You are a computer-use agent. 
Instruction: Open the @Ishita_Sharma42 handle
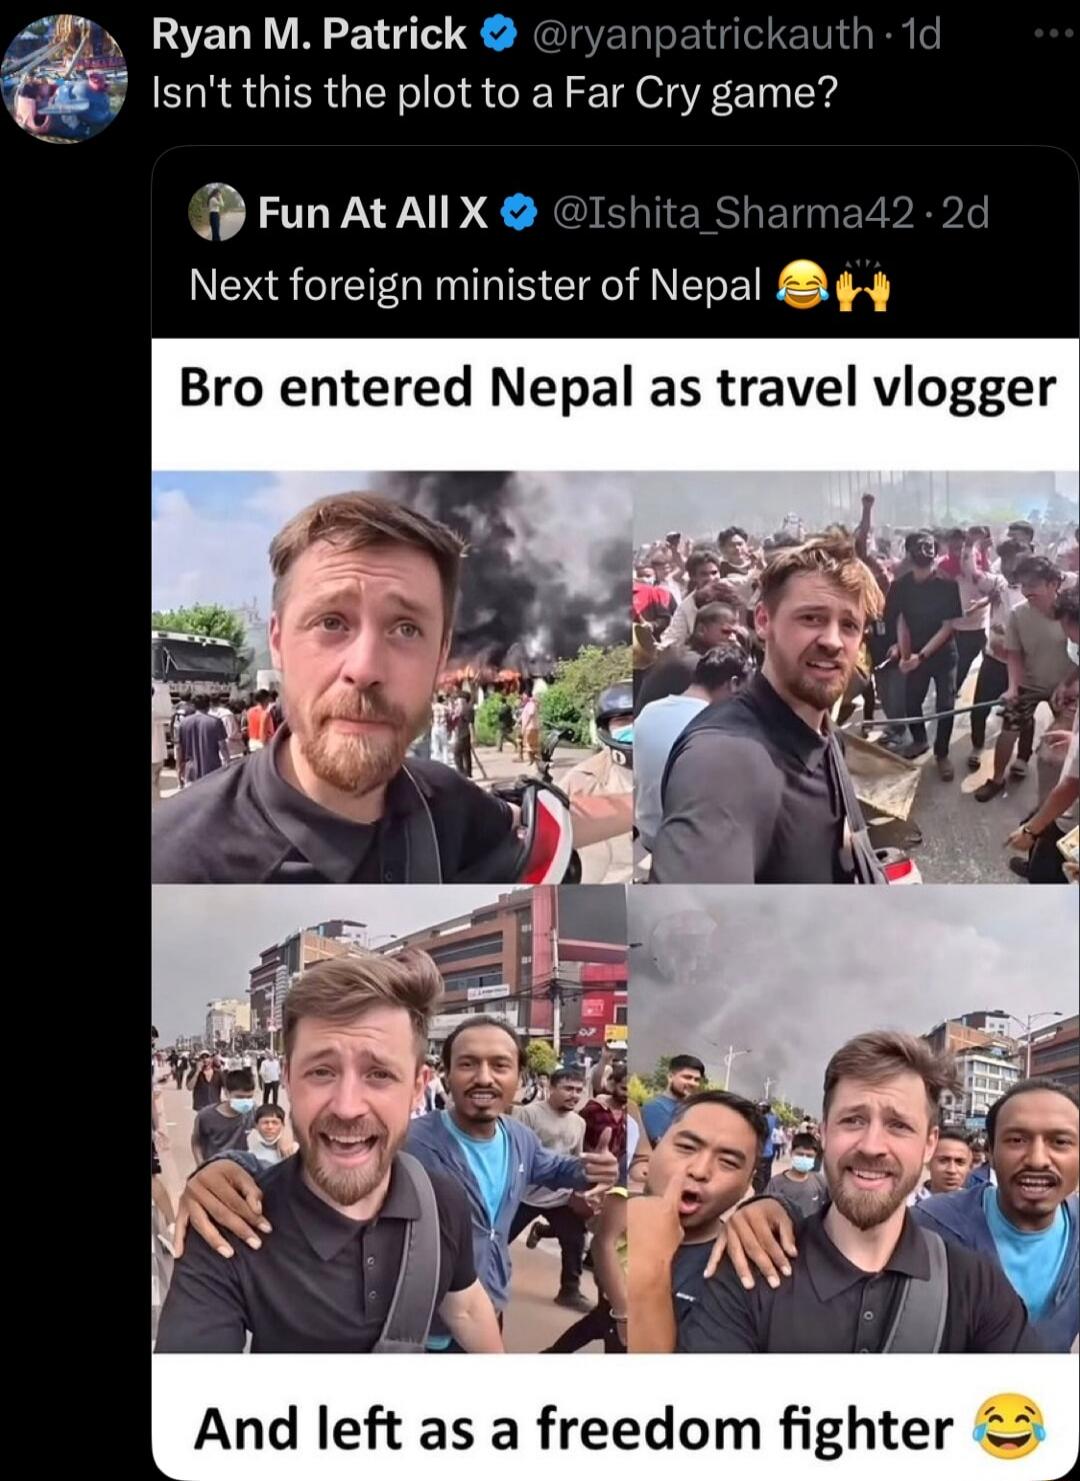[x=734, y=212]
